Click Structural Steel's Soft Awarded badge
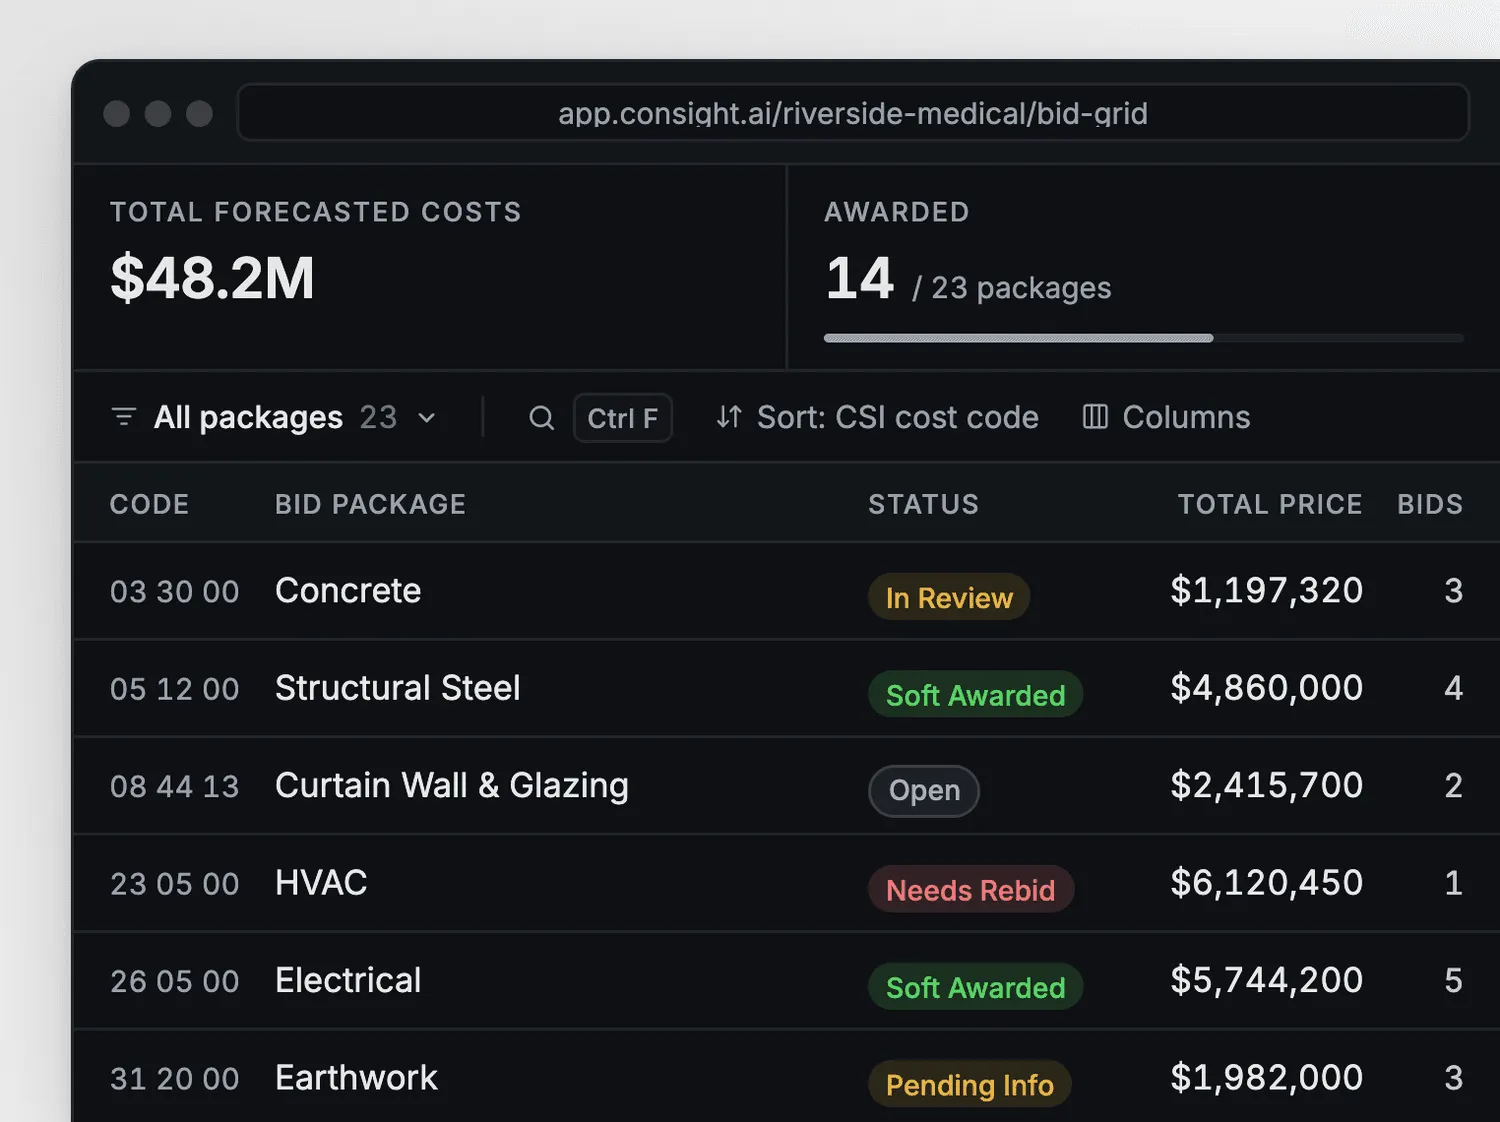The height and width of the screenshot is (1122, 1500). (975, 694)
